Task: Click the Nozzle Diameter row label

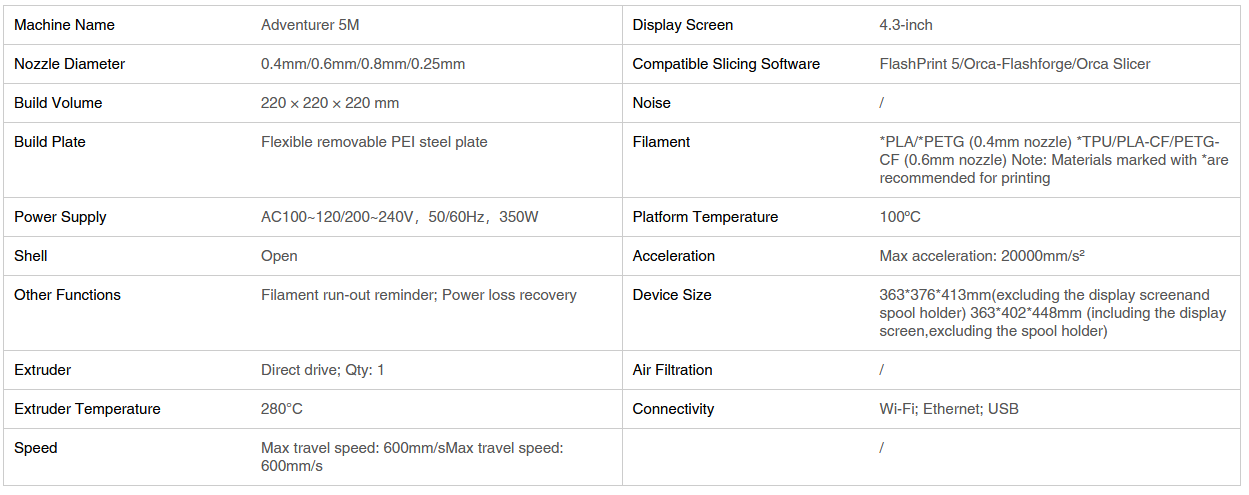Action: (x=70, y=64)
